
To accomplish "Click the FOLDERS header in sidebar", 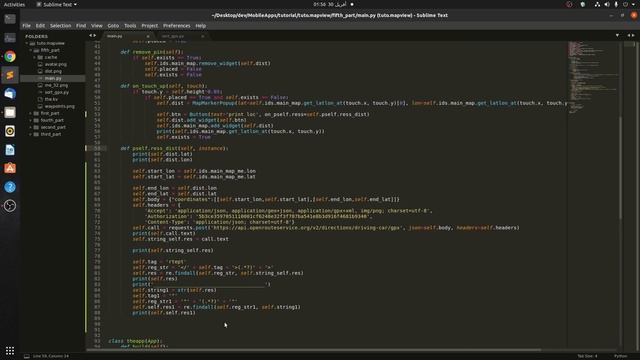I will click(36, 36).
